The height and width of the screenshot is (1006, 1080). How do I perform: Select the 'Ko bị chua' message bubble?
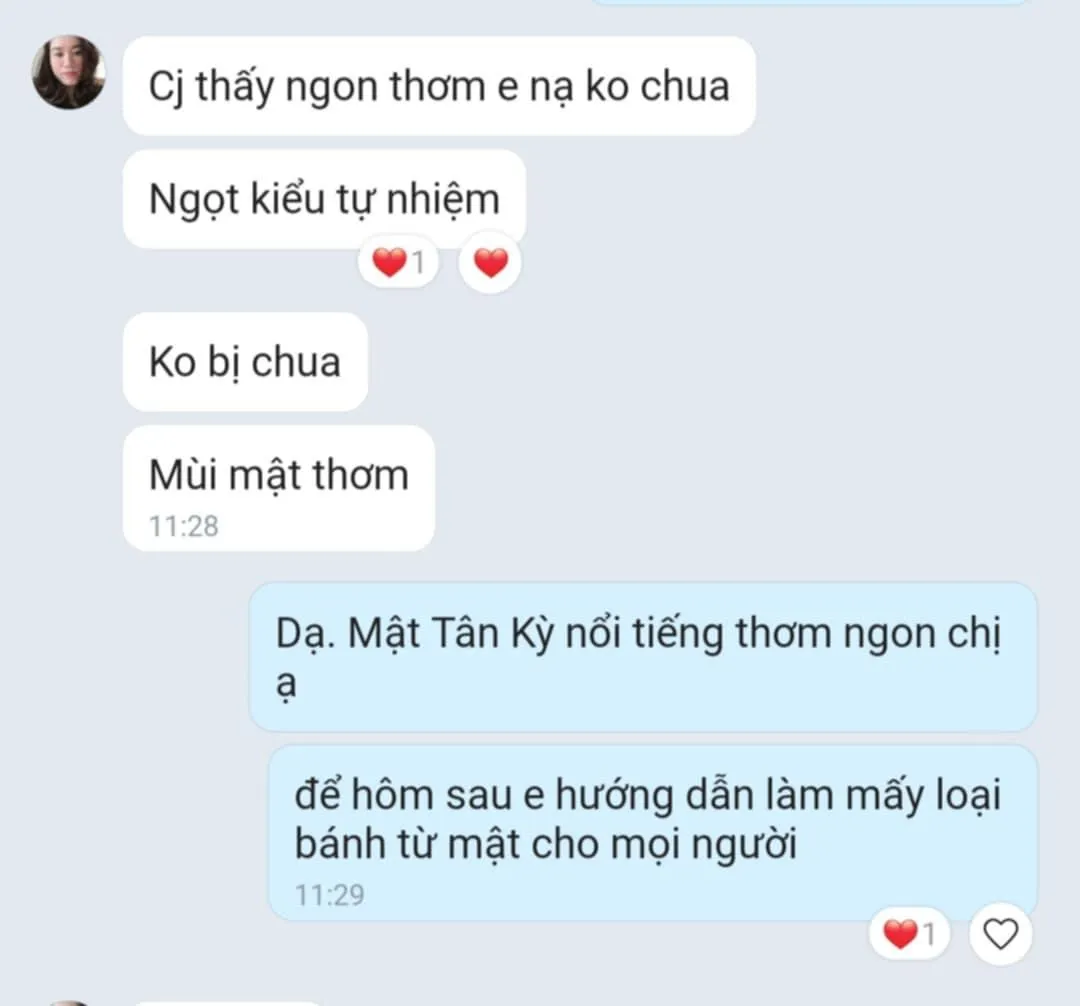(x=245, y=361)
